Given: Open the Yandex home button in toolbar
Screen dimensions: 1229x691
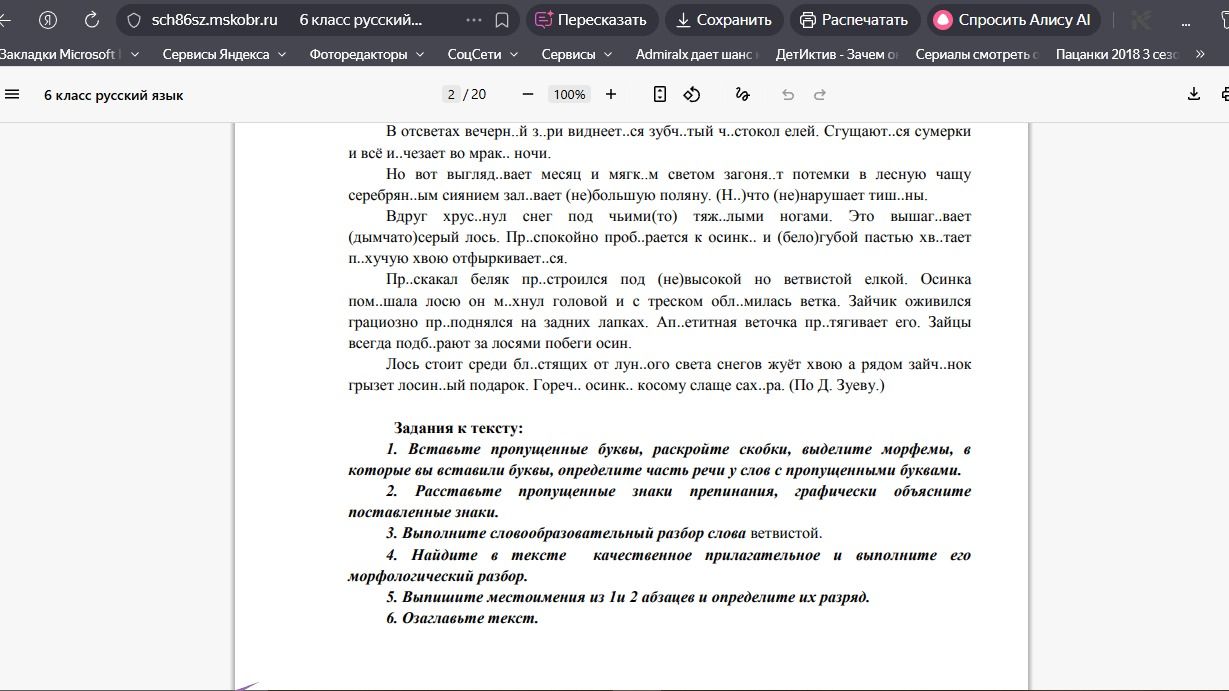Looking at the screenshot, I should (x=48, y=20).
